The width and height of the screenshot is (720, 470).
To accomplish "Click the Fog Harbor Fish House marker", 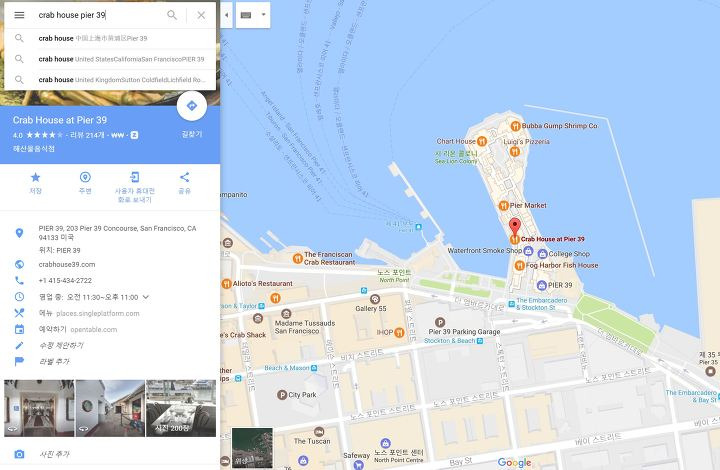I will tap(519, 265).
